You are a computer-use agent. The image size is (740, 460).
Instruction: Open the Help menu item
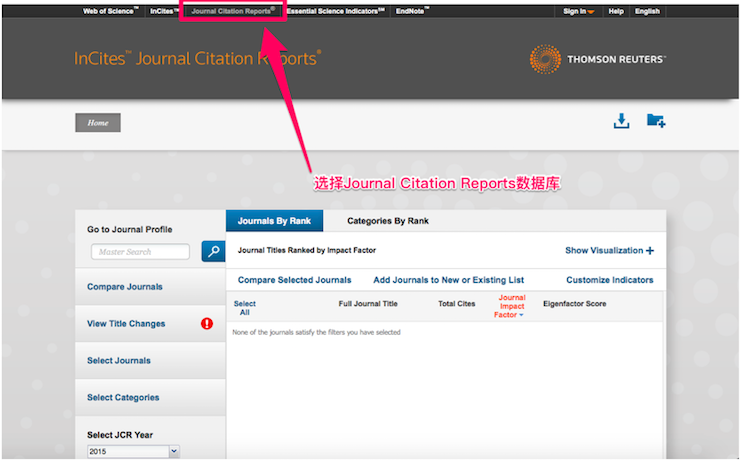tap(616, 11)
